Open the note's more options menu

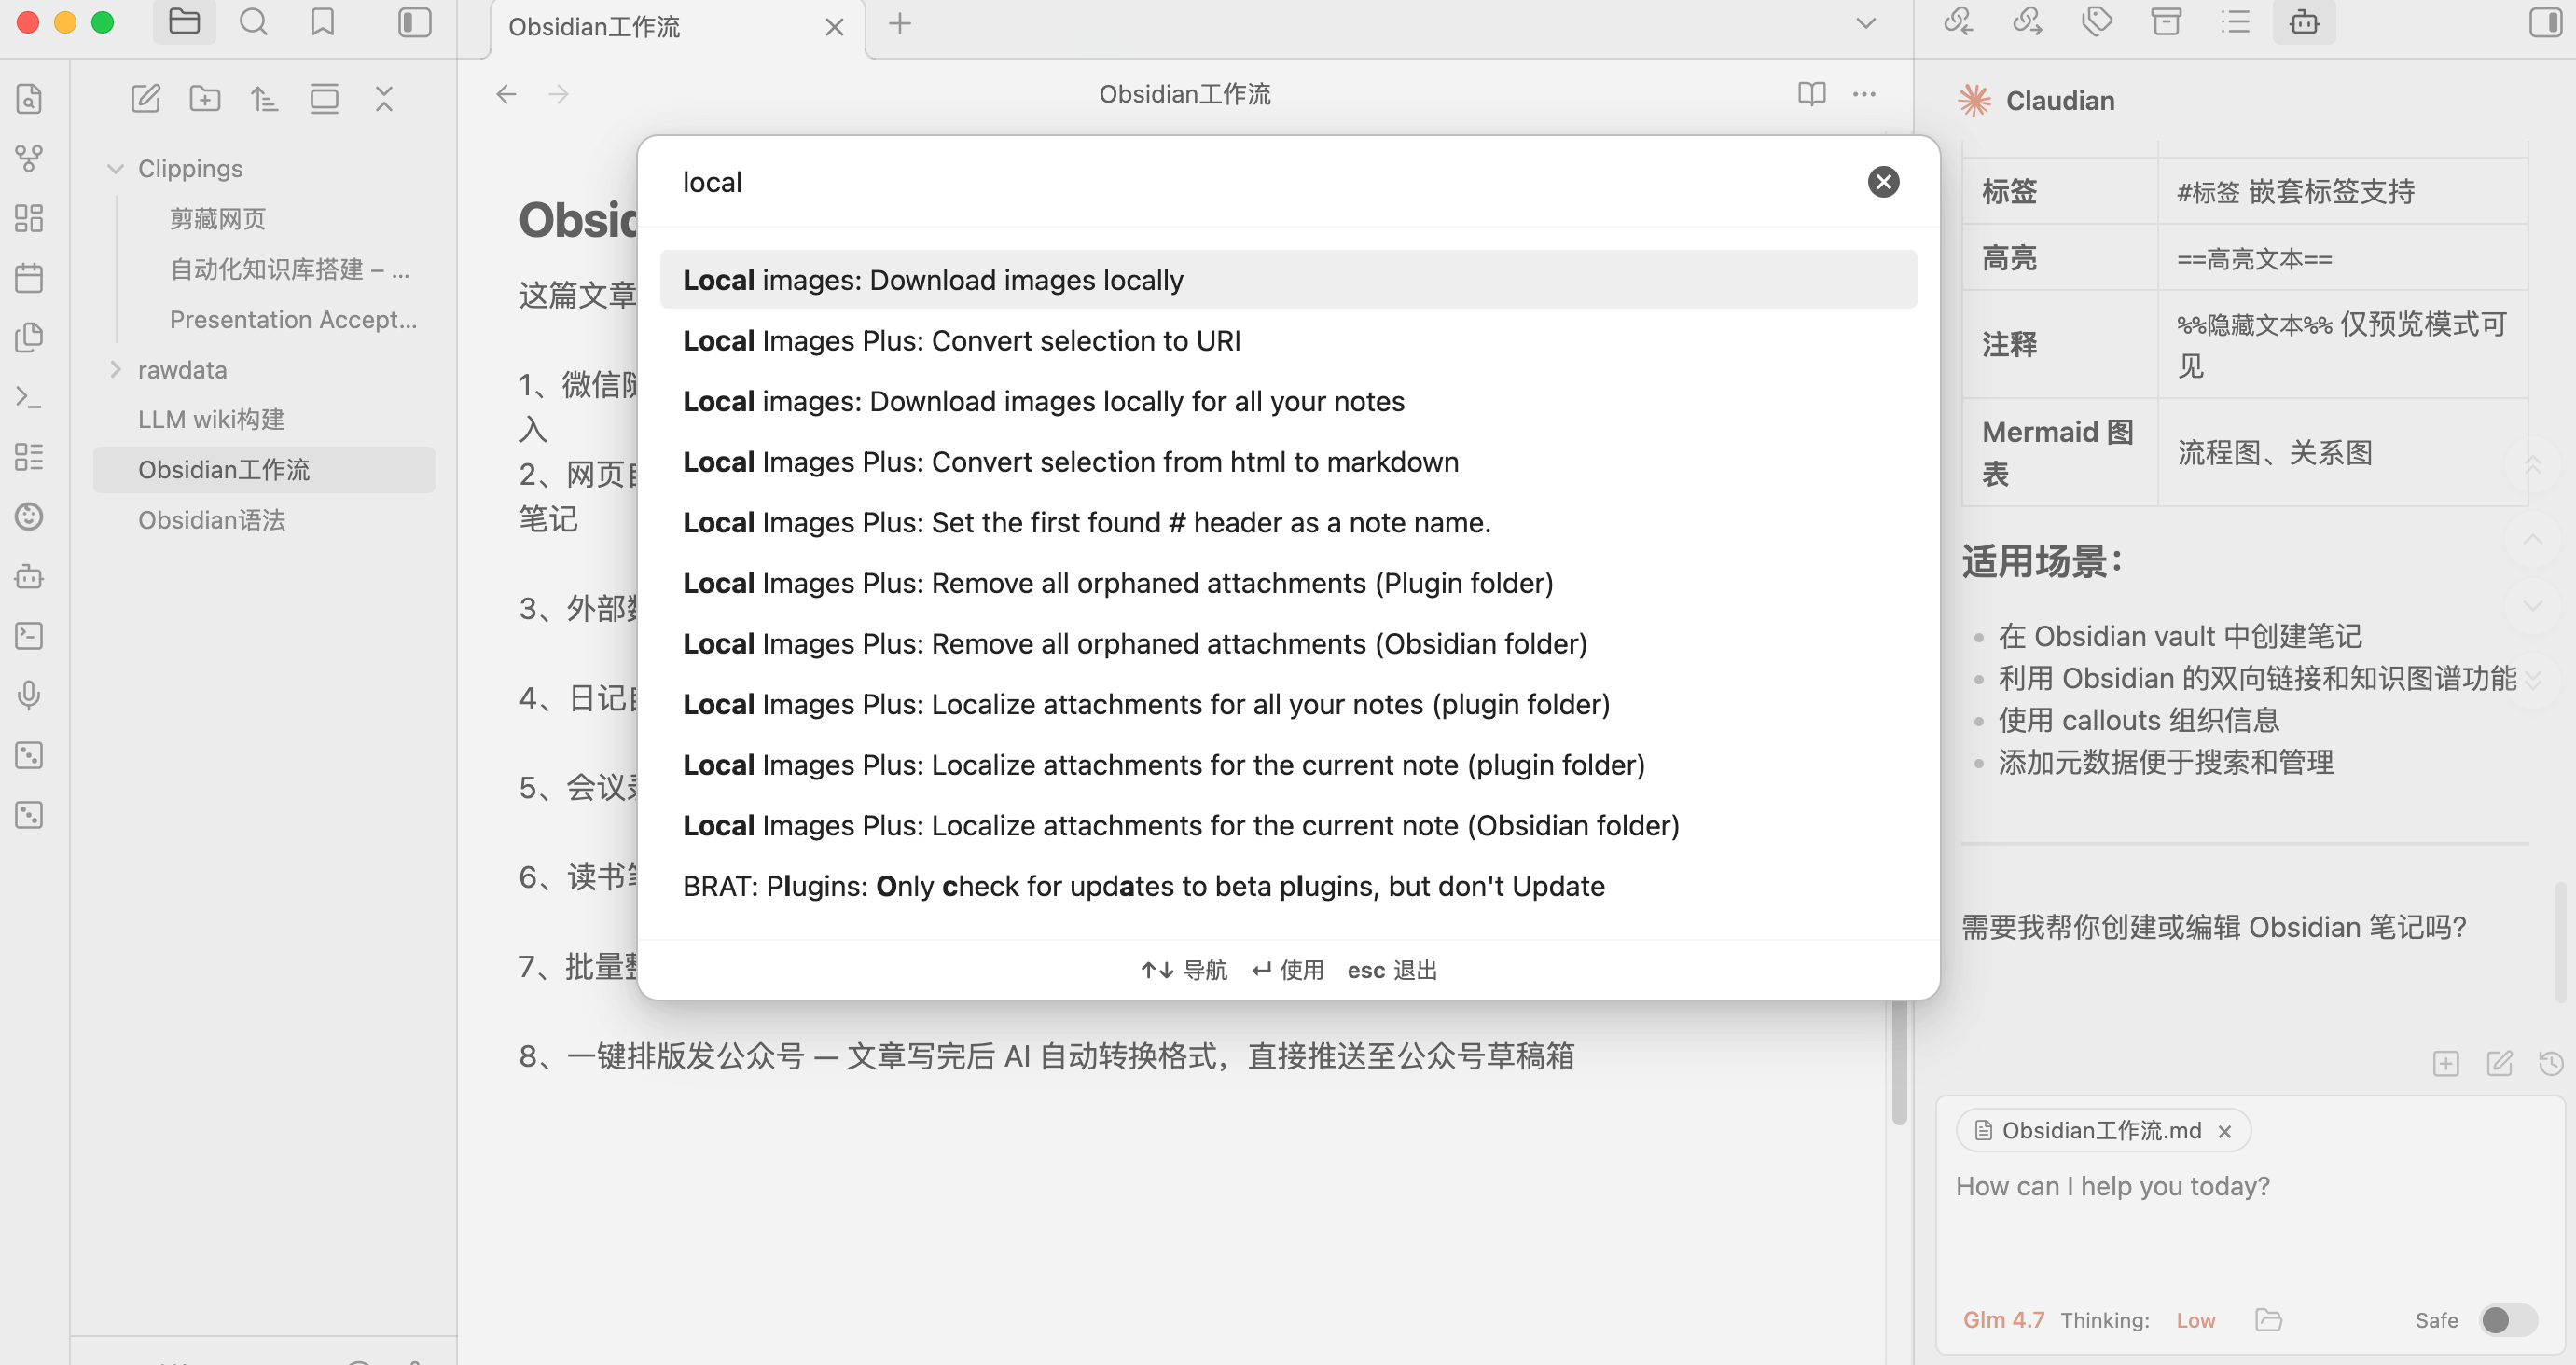point(1864,94)
